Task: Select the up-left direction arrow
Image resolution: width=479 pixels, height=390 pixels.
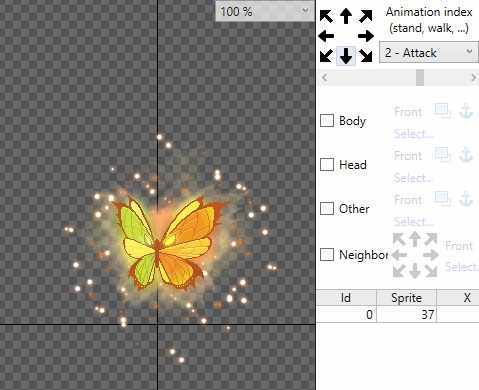Action: tap(326, 16)
